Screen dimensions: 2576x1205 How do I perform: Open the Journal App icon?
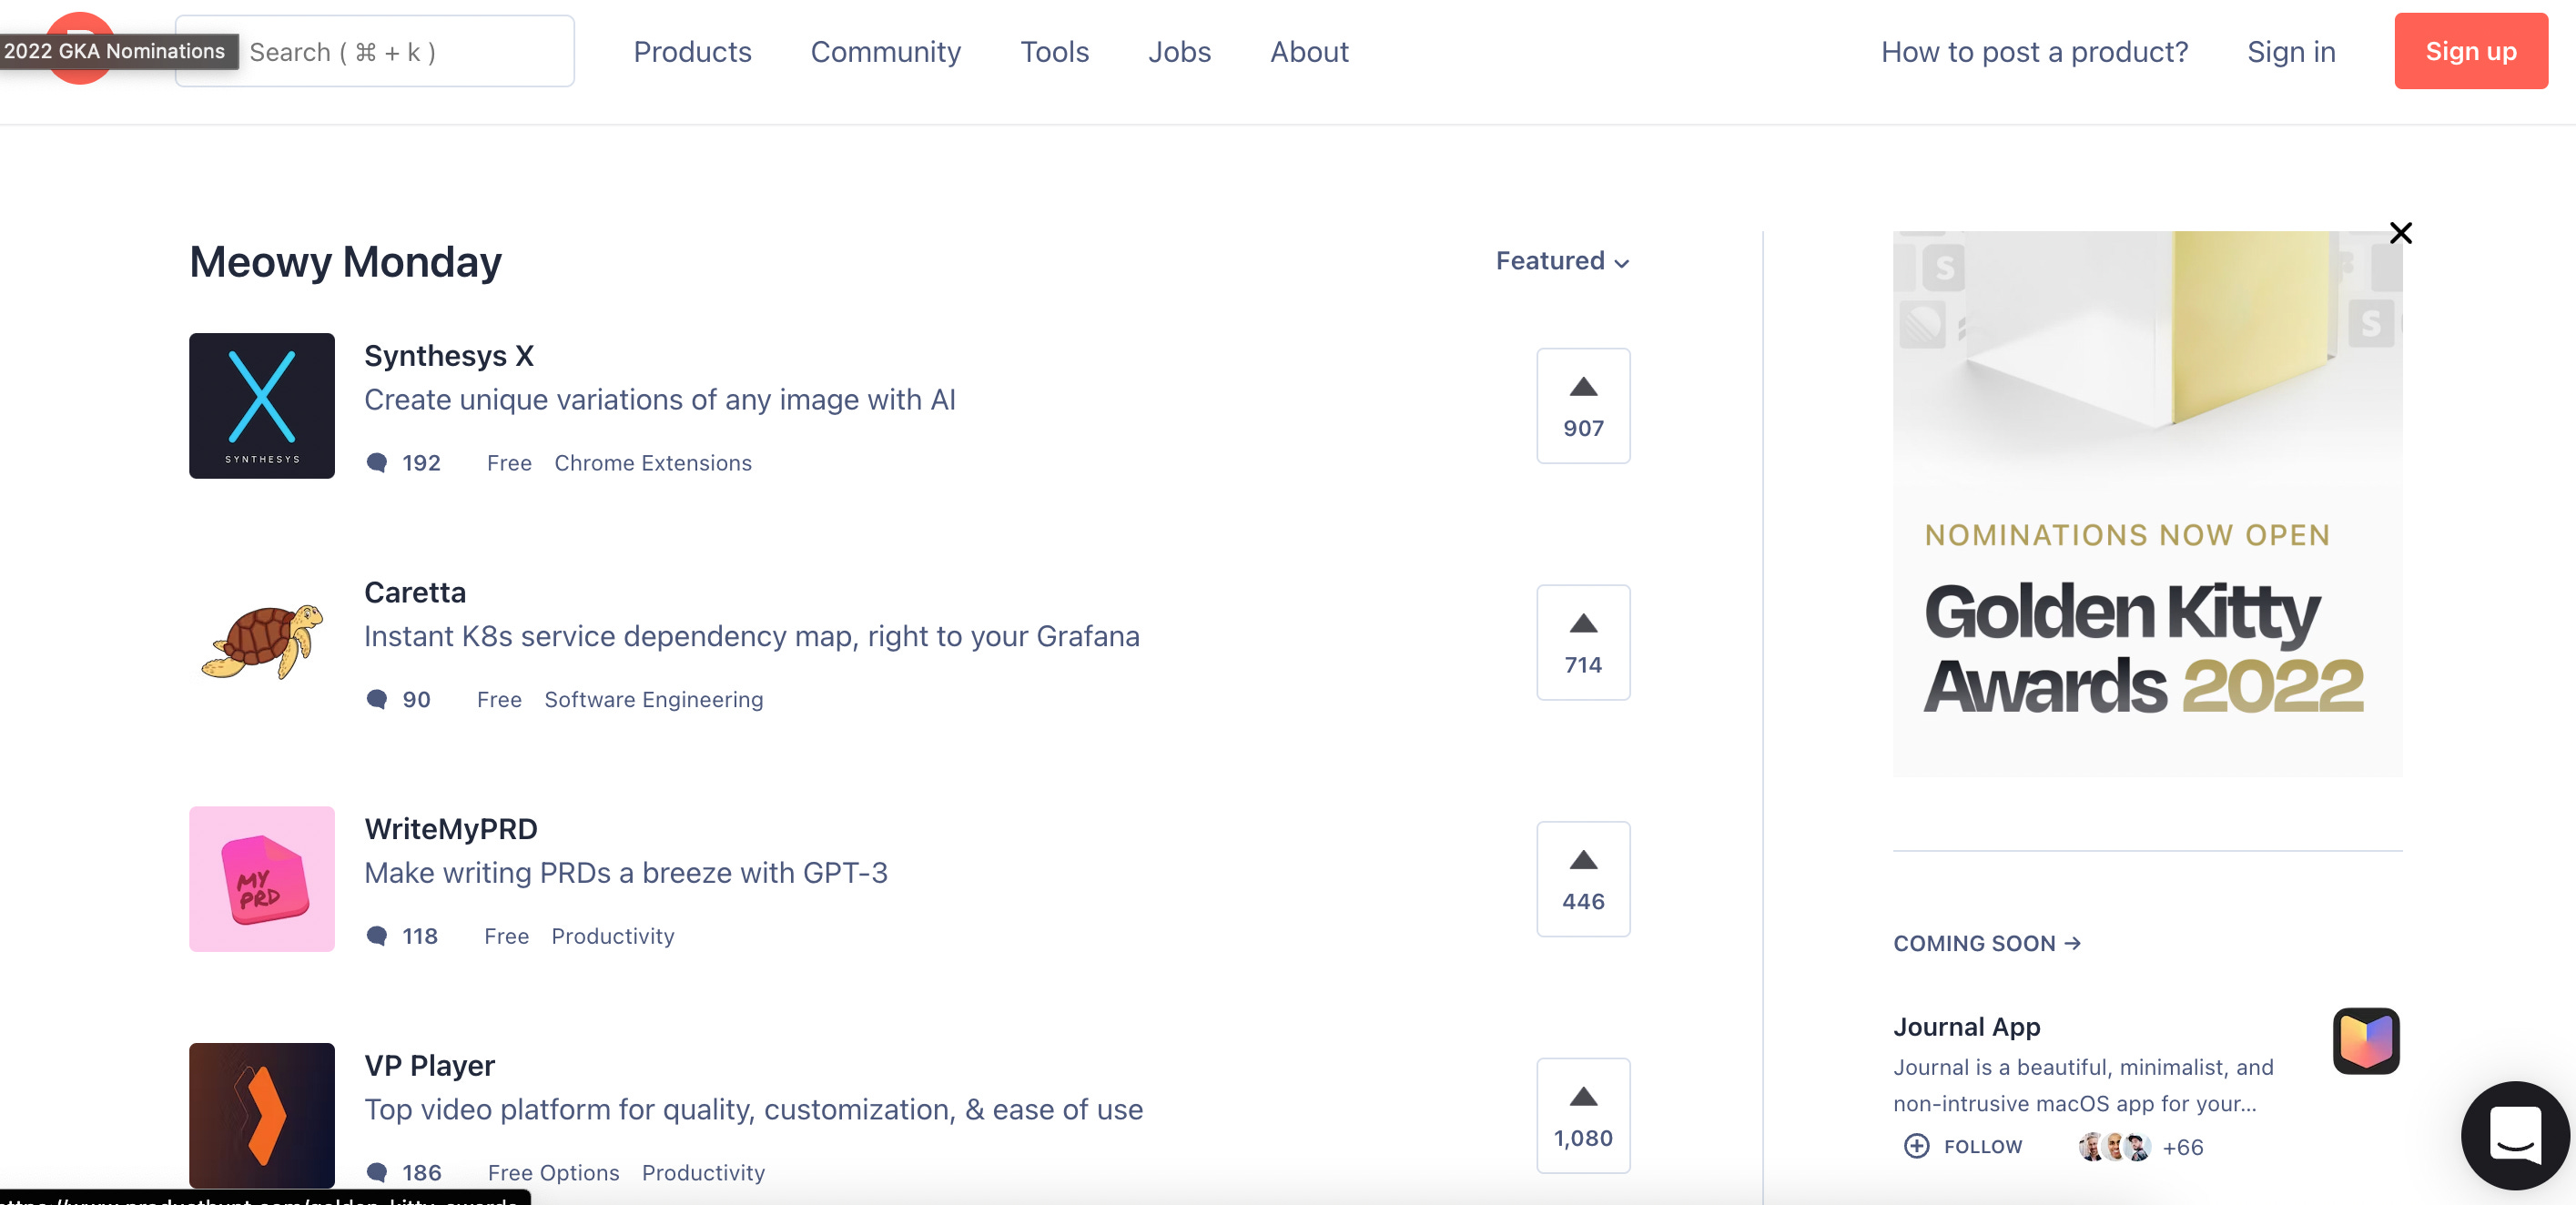click(2365, 1040)
